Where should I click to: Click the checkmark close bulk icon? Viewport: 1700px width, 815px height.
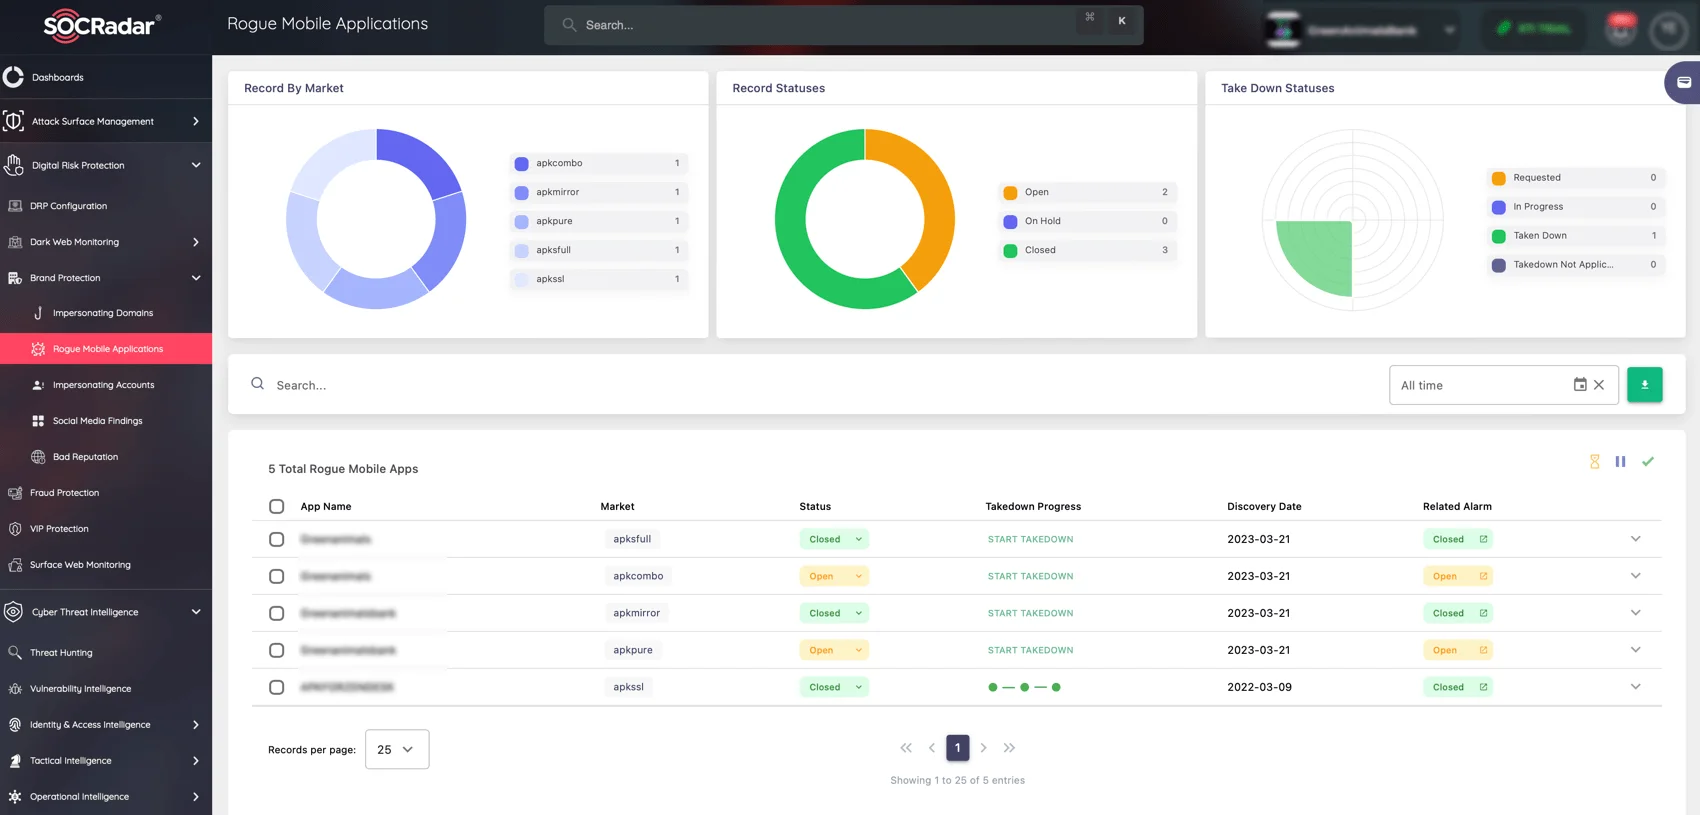point(1648,461)
